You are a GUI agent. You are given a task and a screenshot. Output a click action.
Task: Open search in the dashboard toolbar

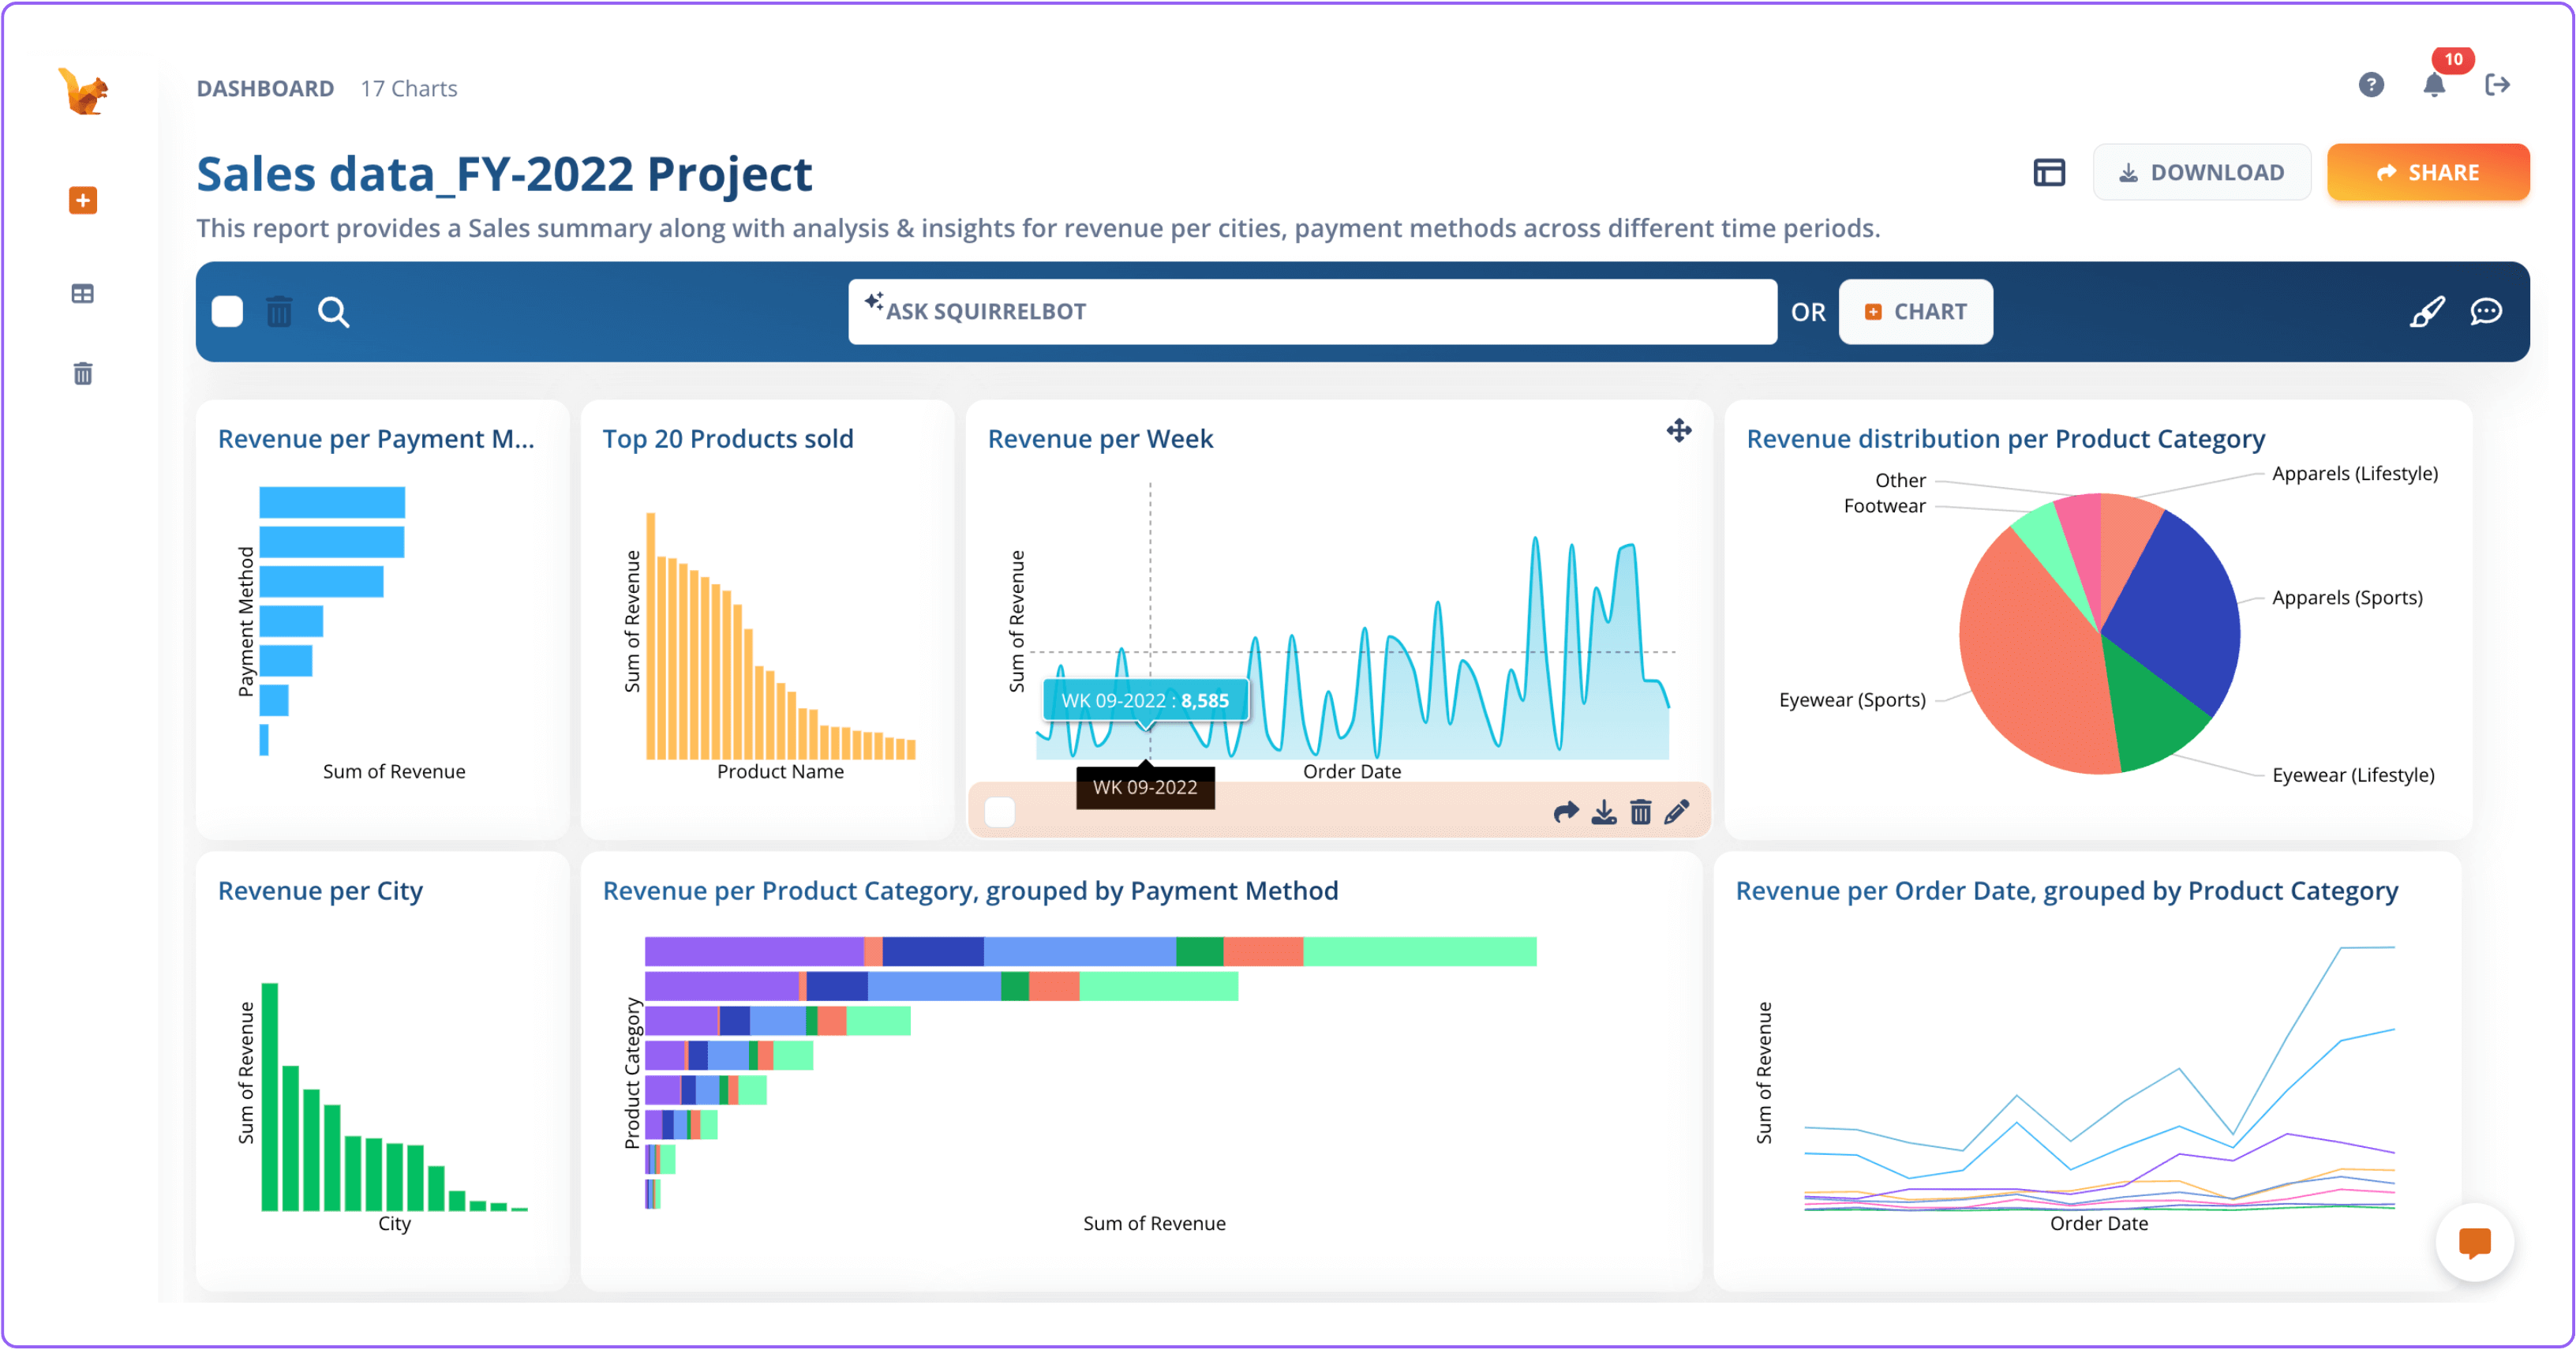click(x=335, y=312)
